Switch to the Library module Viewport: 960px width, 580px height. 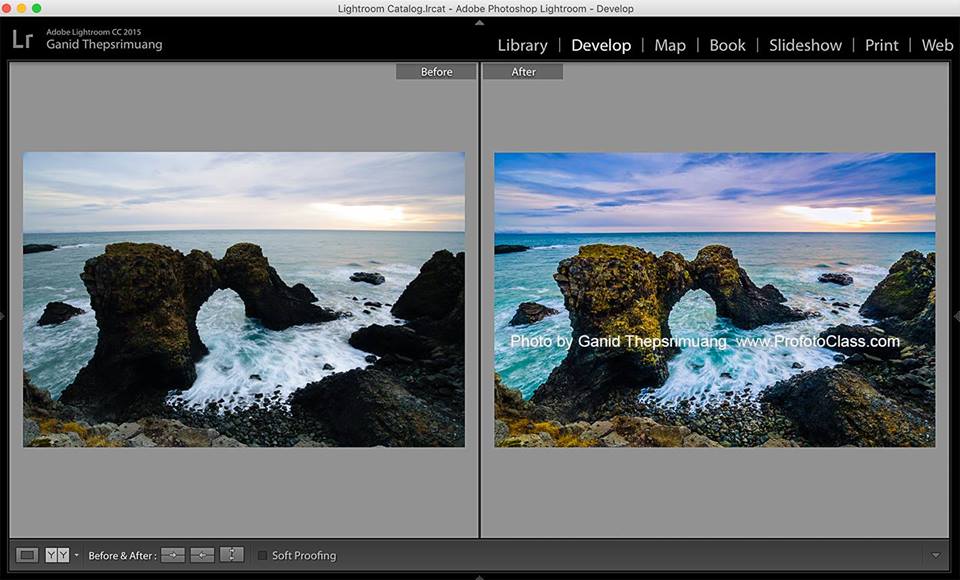(x=522, y=45)
